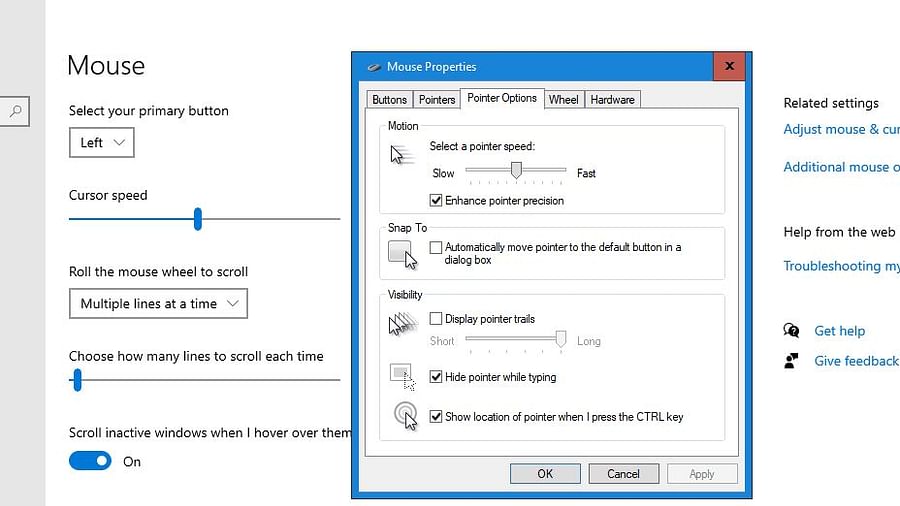Screen dimensions: 900x506
Task: Click the lines to scroll slider handle
Action: (77, 380)
